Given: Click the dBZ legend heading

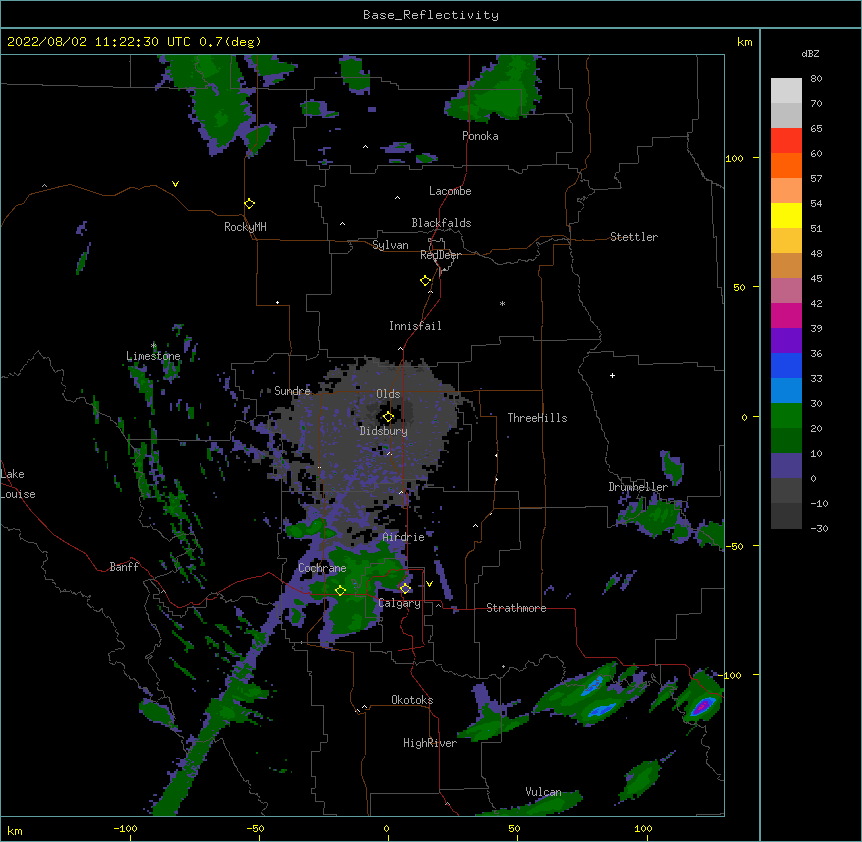Looking at the screenshot, I should tap(810, 53).
